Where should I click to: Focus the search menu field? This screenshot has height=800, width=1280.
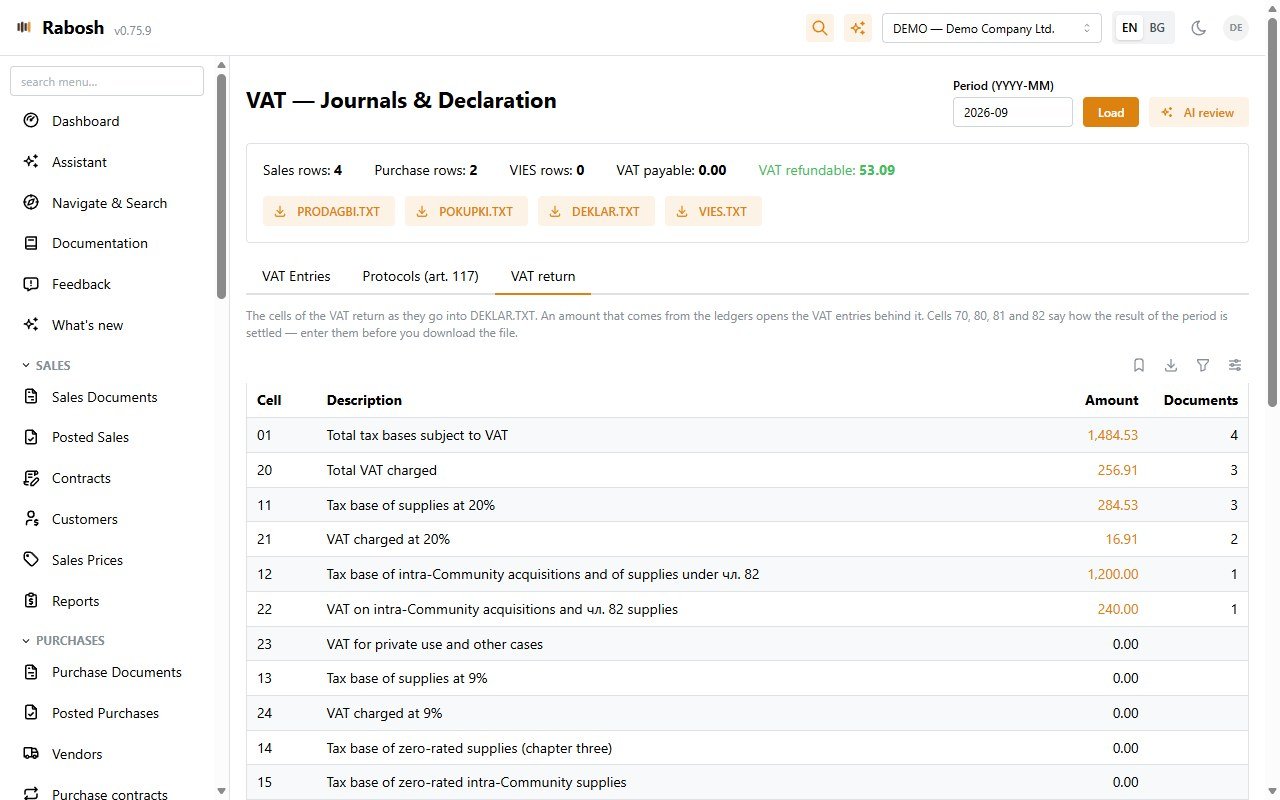[107, 81]
